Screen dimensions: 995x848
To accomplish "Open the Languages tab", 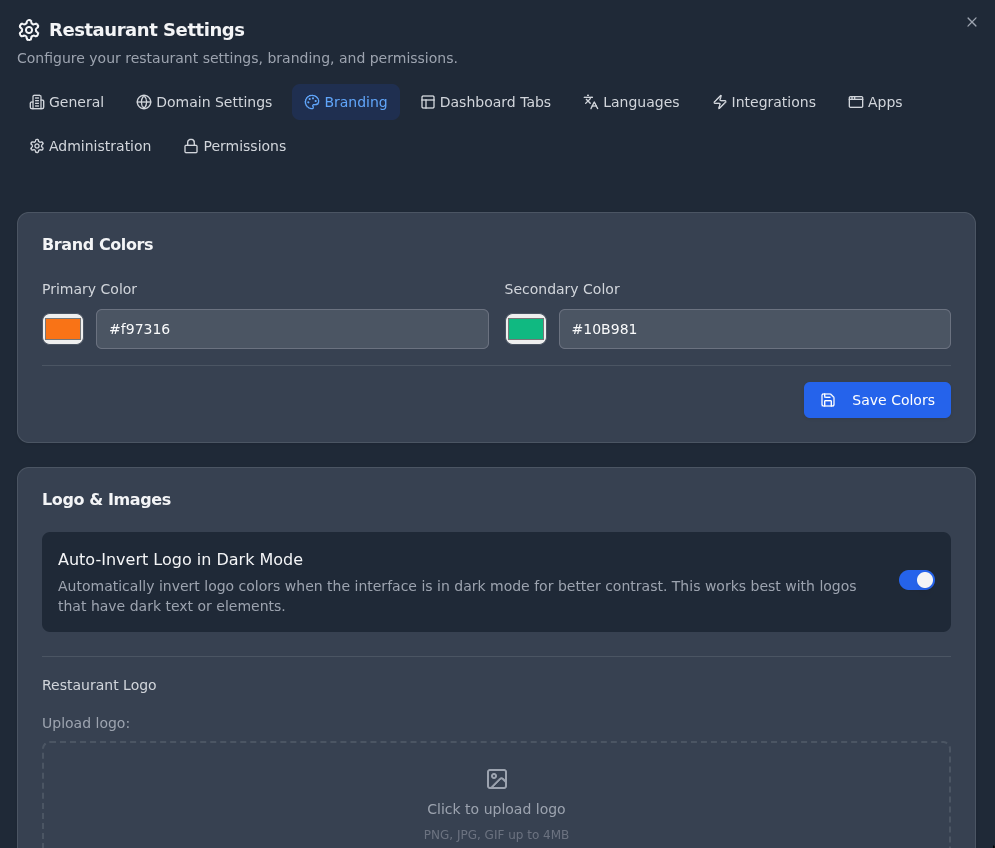I will (631, 102).
